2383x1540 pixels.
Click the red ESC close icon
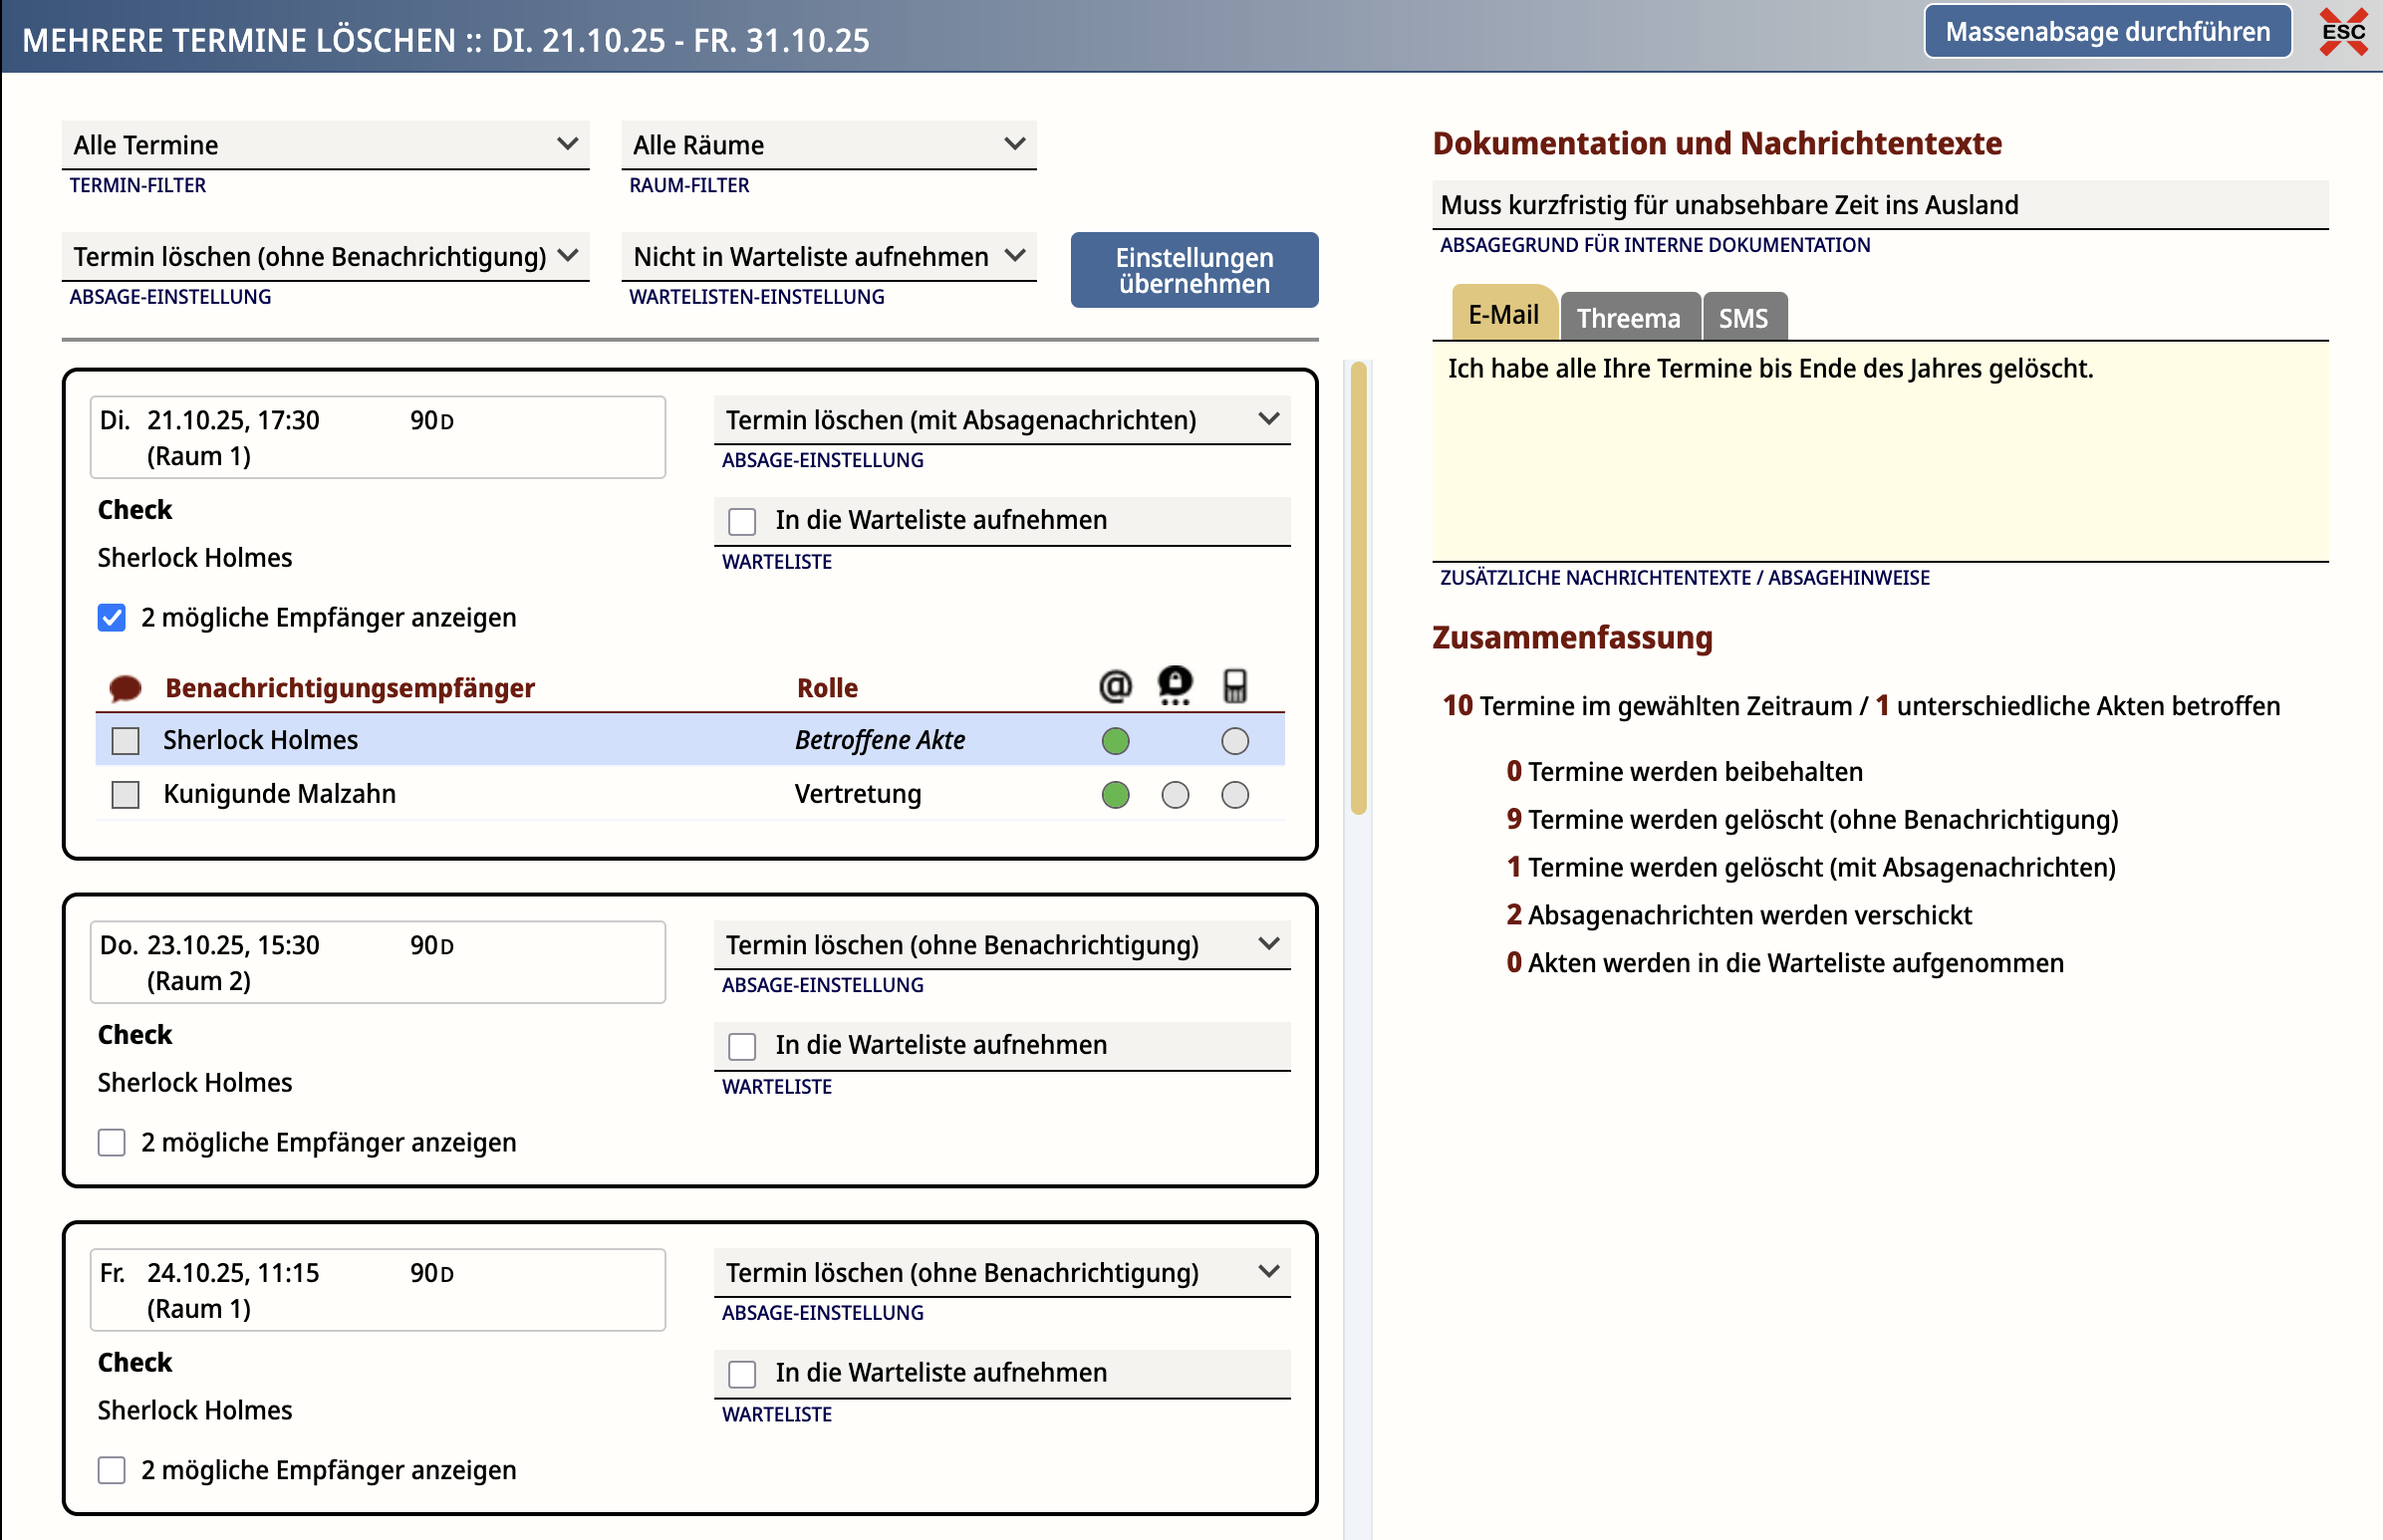tap(2342, 32)
